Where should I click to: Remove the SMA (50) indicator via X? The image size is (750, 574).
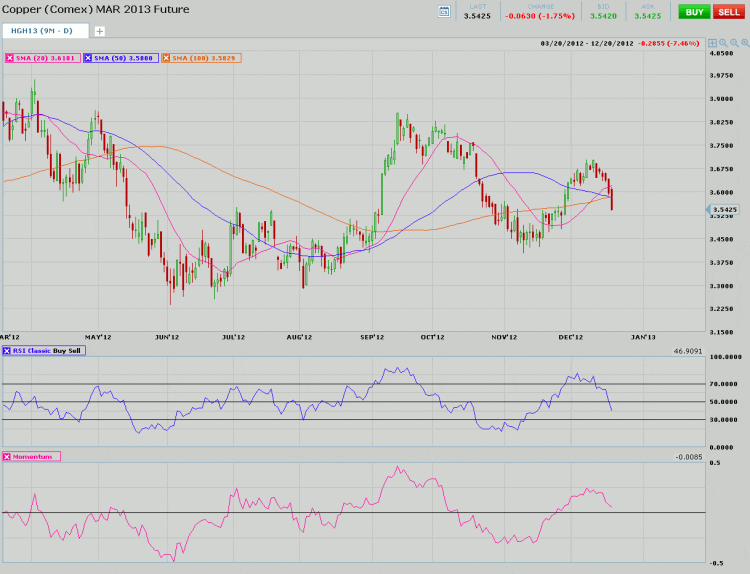pos(89,59)
